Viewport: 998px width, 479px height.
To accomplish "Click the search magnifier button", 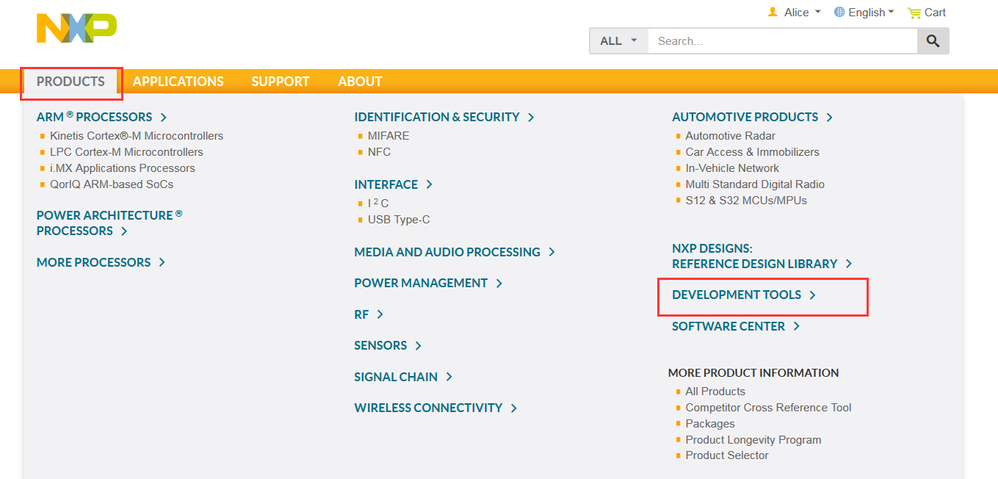I will (932, 41).
